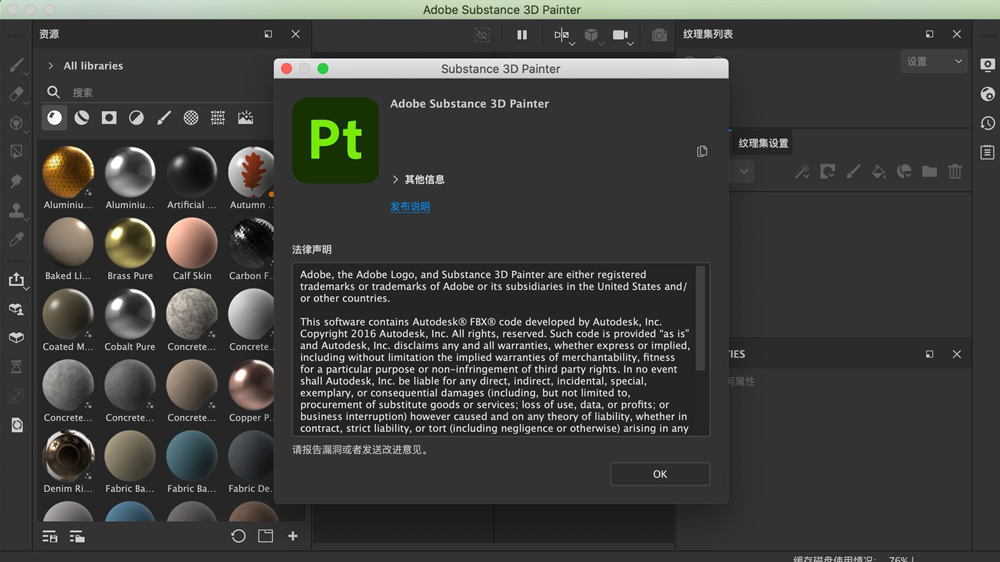This screenshot has width=1000, height=562.
Task: Open Shader settings icon on right sidebar
Action: point(987,94)
